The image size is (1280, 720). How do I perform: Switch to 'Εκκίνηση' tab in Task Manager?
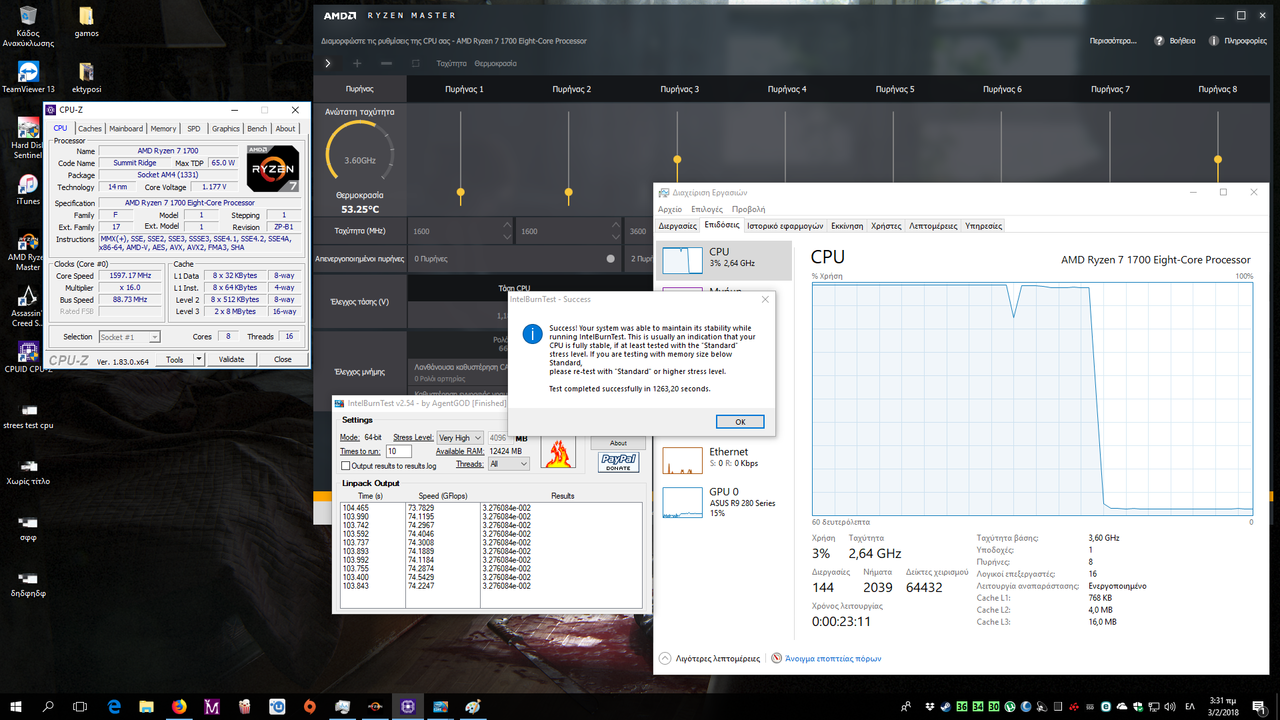[847, 226]
